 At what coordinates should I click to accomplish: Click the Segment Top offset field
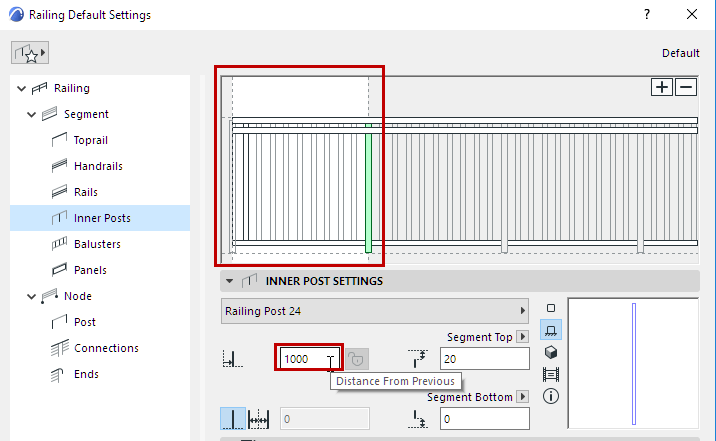484,359
